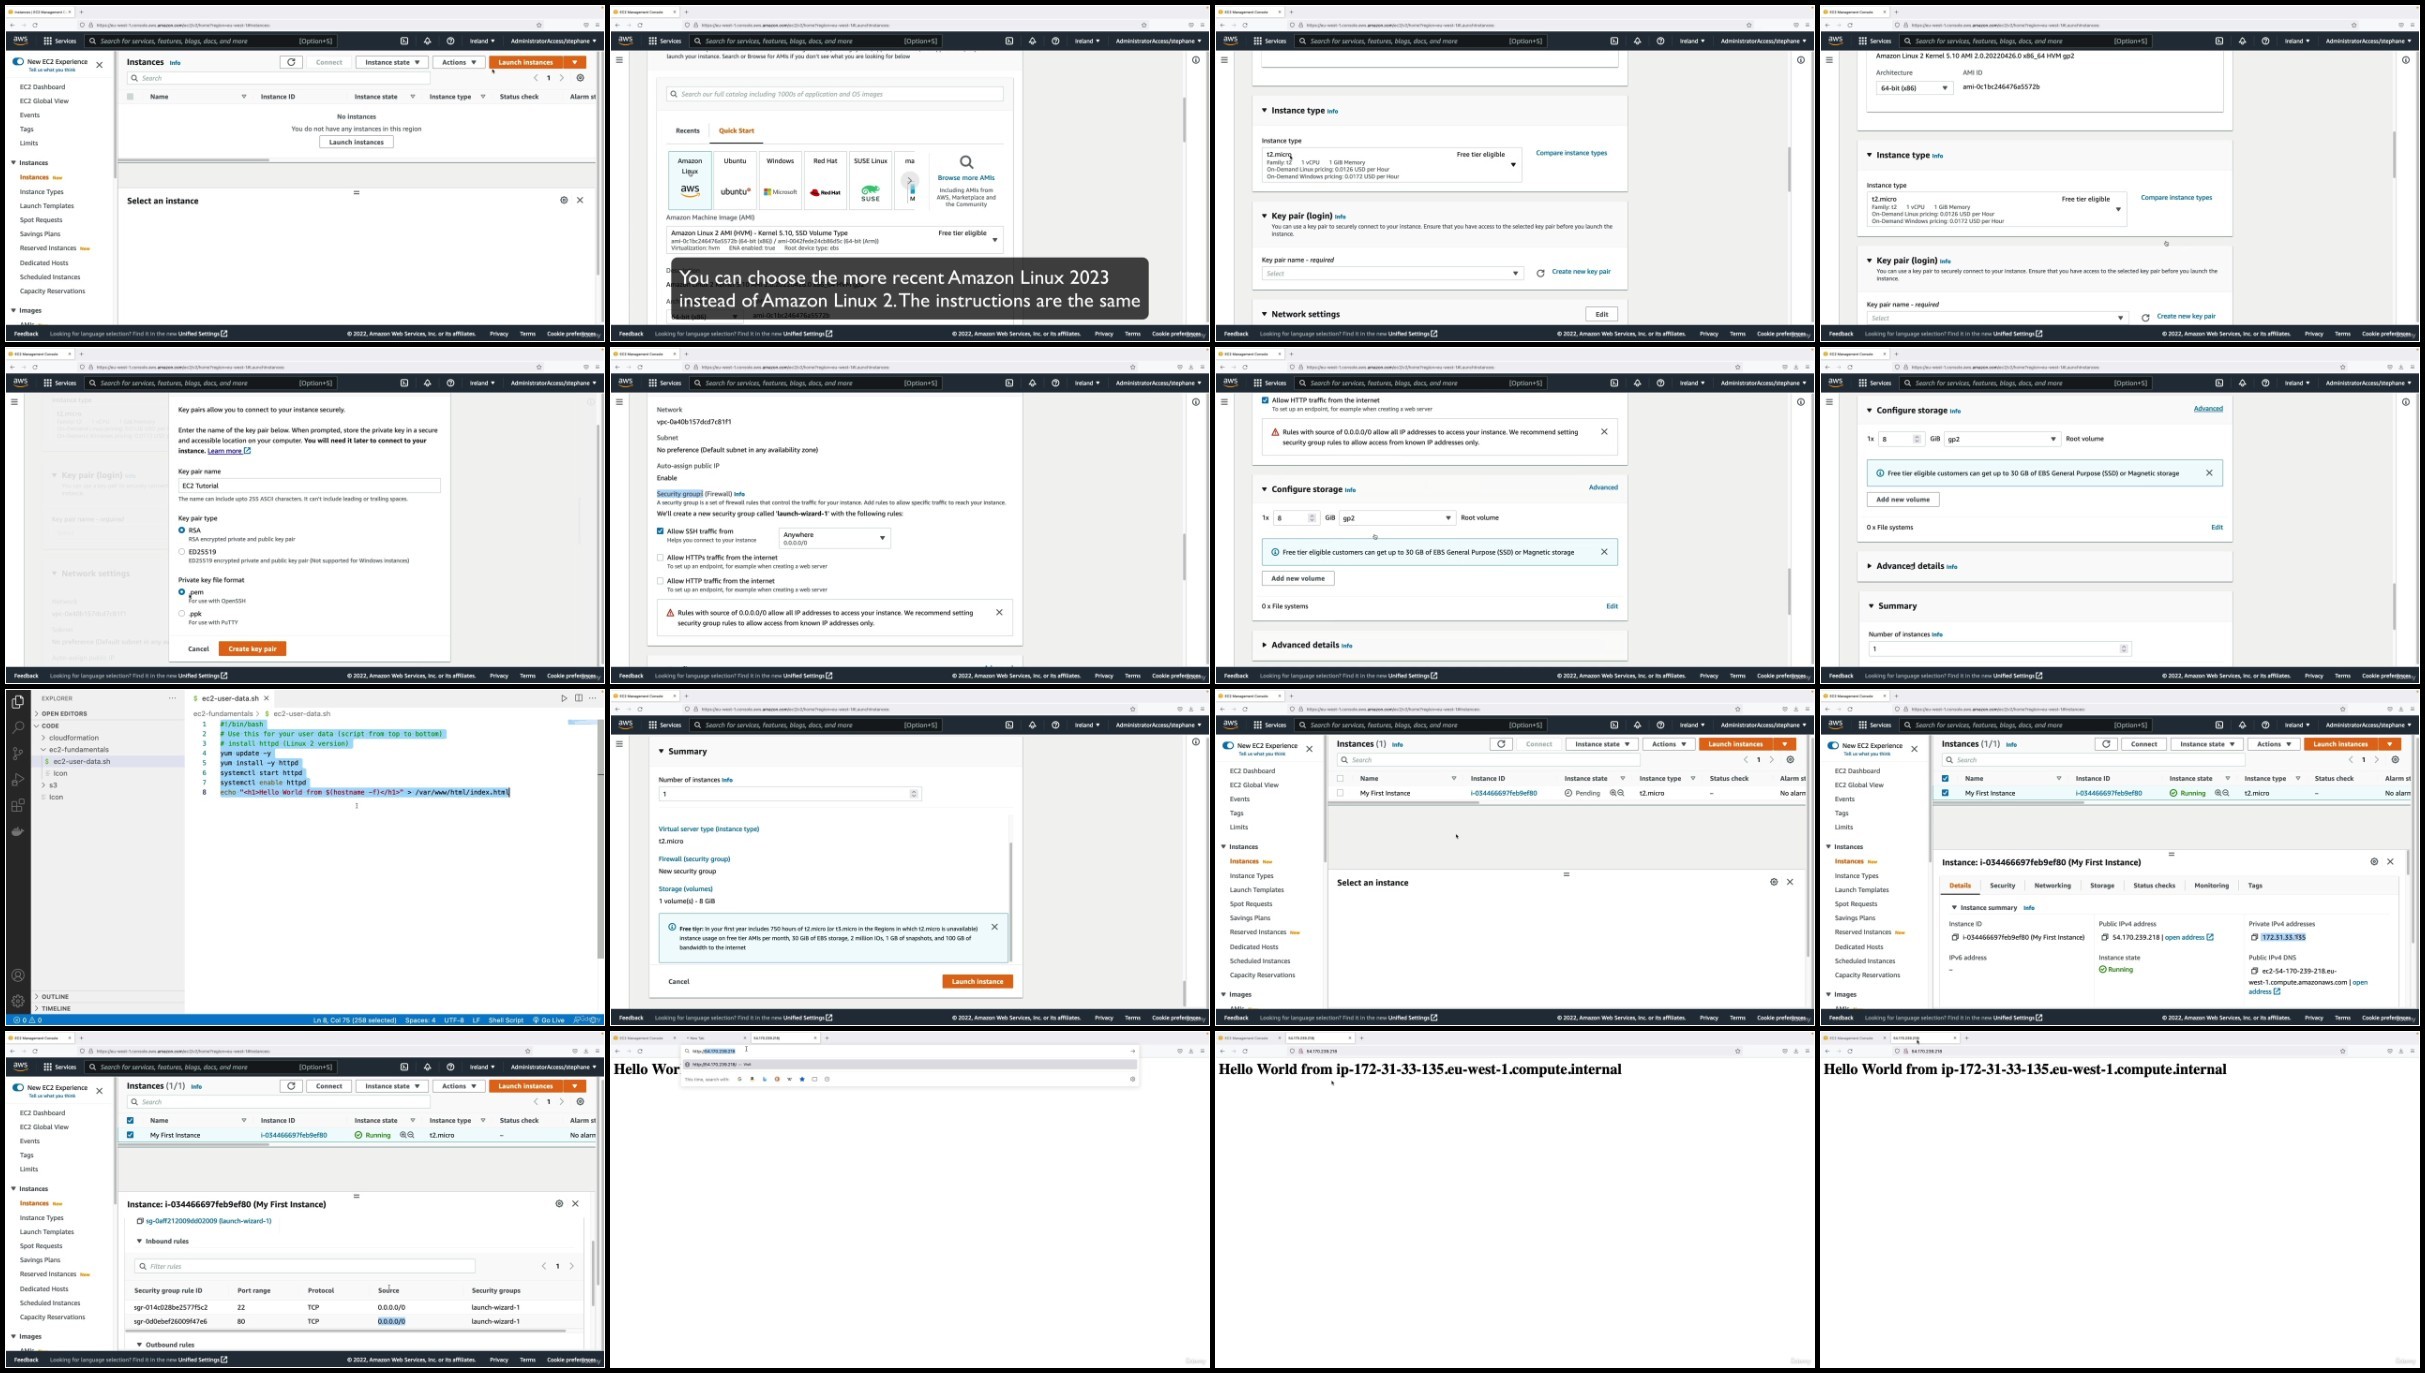Dismiss the 'Free tier: In your first year' notice
This screenshot has height=1373, width=2425.
(994, 927)
